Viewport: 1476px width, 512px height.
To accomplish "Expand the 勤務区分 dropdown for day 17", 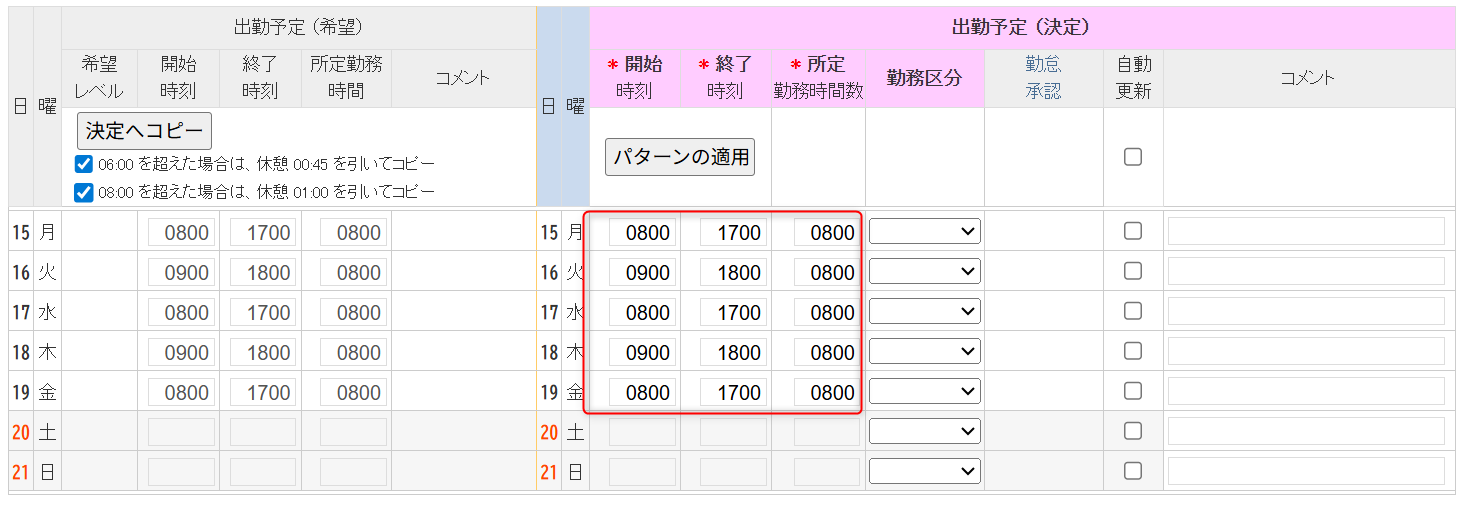I will tap(924, 312).
